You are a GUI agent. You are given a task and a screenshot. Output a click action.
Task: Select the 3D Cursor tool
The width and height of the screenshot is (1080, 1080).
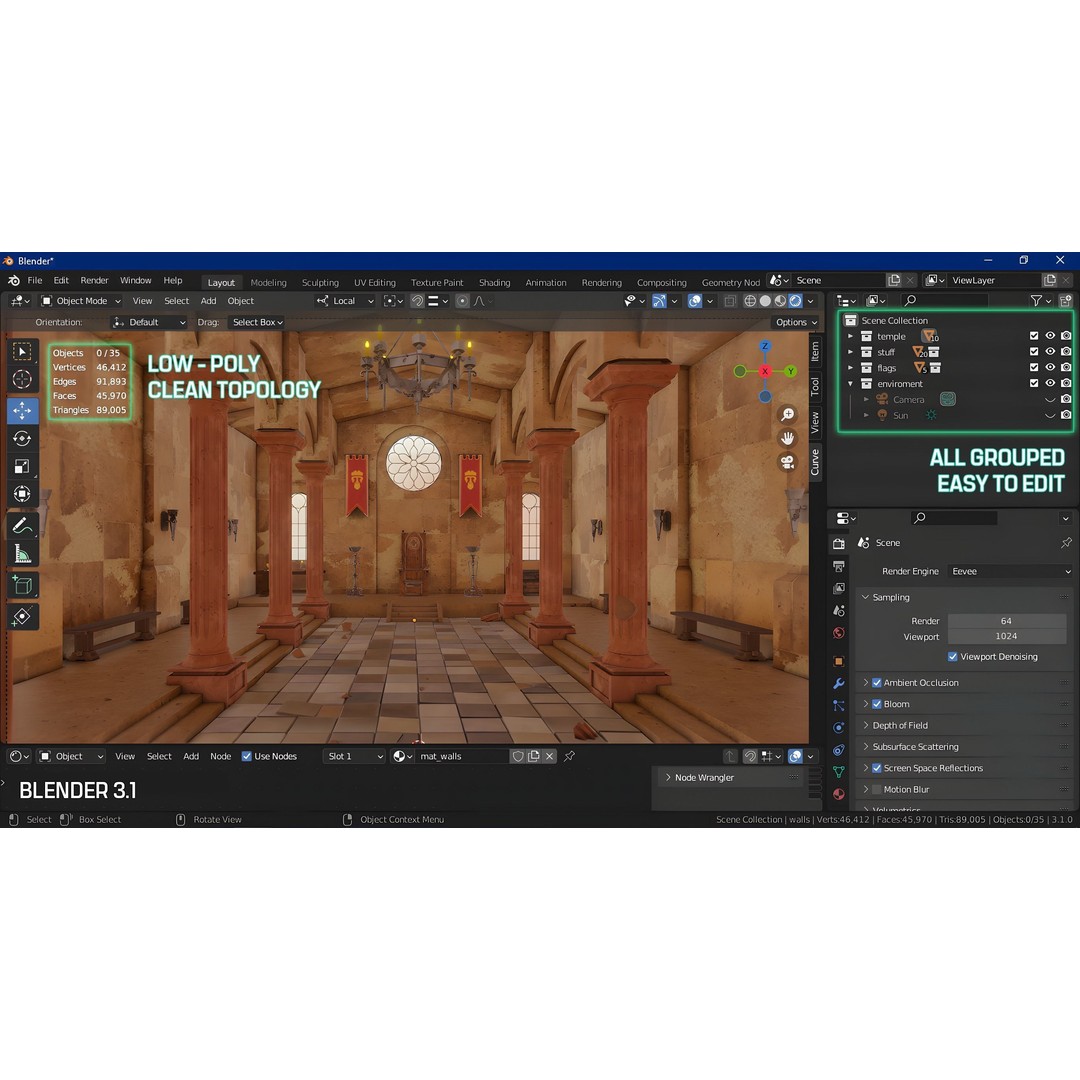22,379
